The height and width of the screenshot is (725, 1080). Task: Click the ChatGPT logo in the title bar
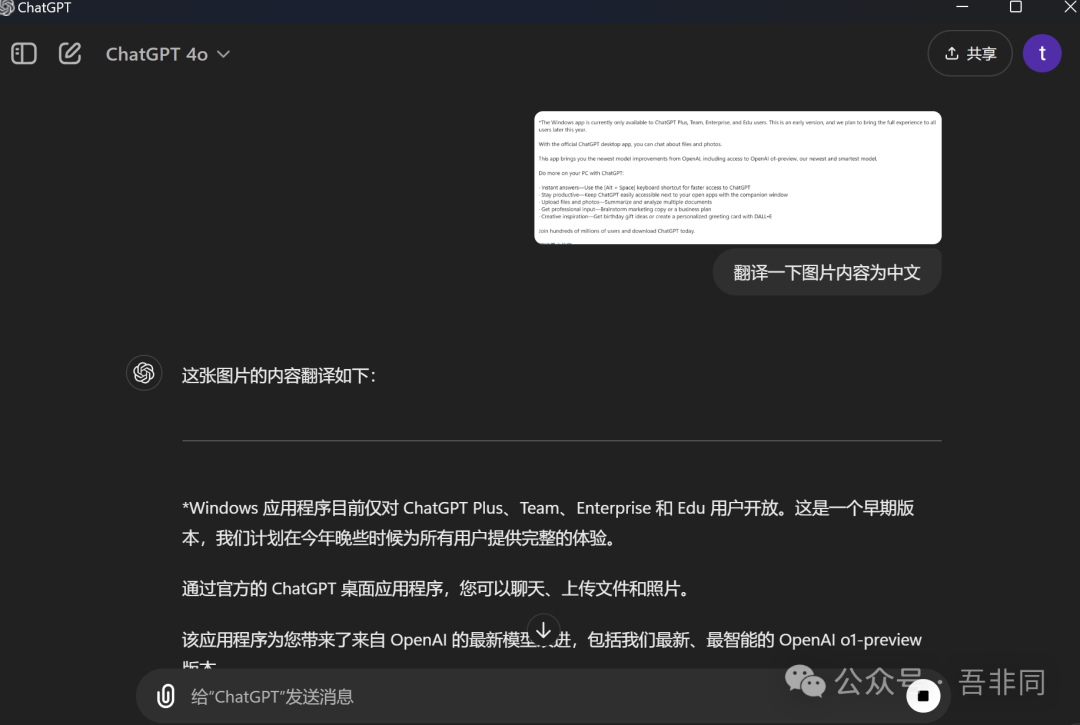(8, 7)
